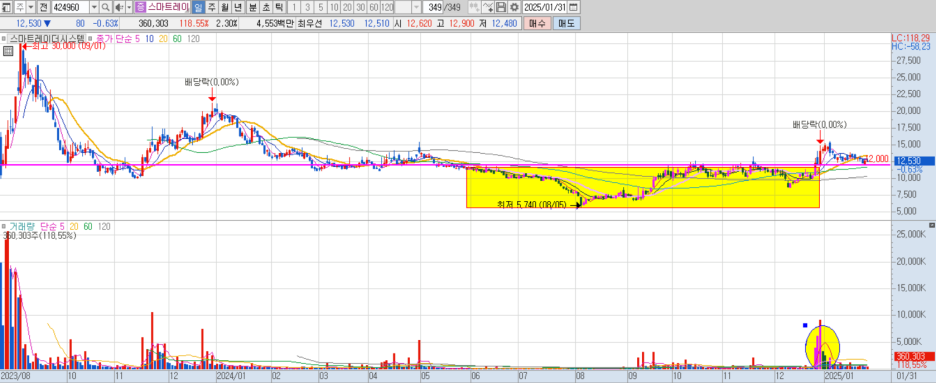Select the 120 interval button
The image size is (936, 383).
387,7
